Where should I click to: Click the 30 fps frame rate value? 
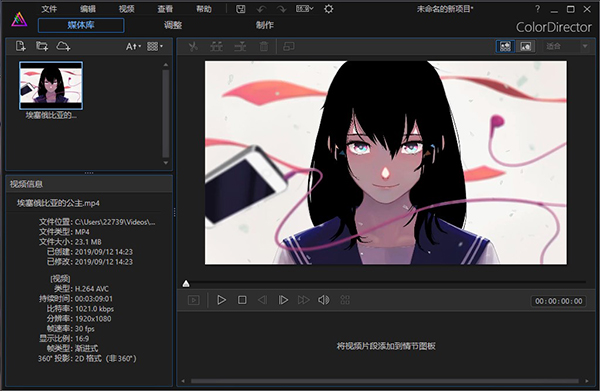(x=85, y=329)
